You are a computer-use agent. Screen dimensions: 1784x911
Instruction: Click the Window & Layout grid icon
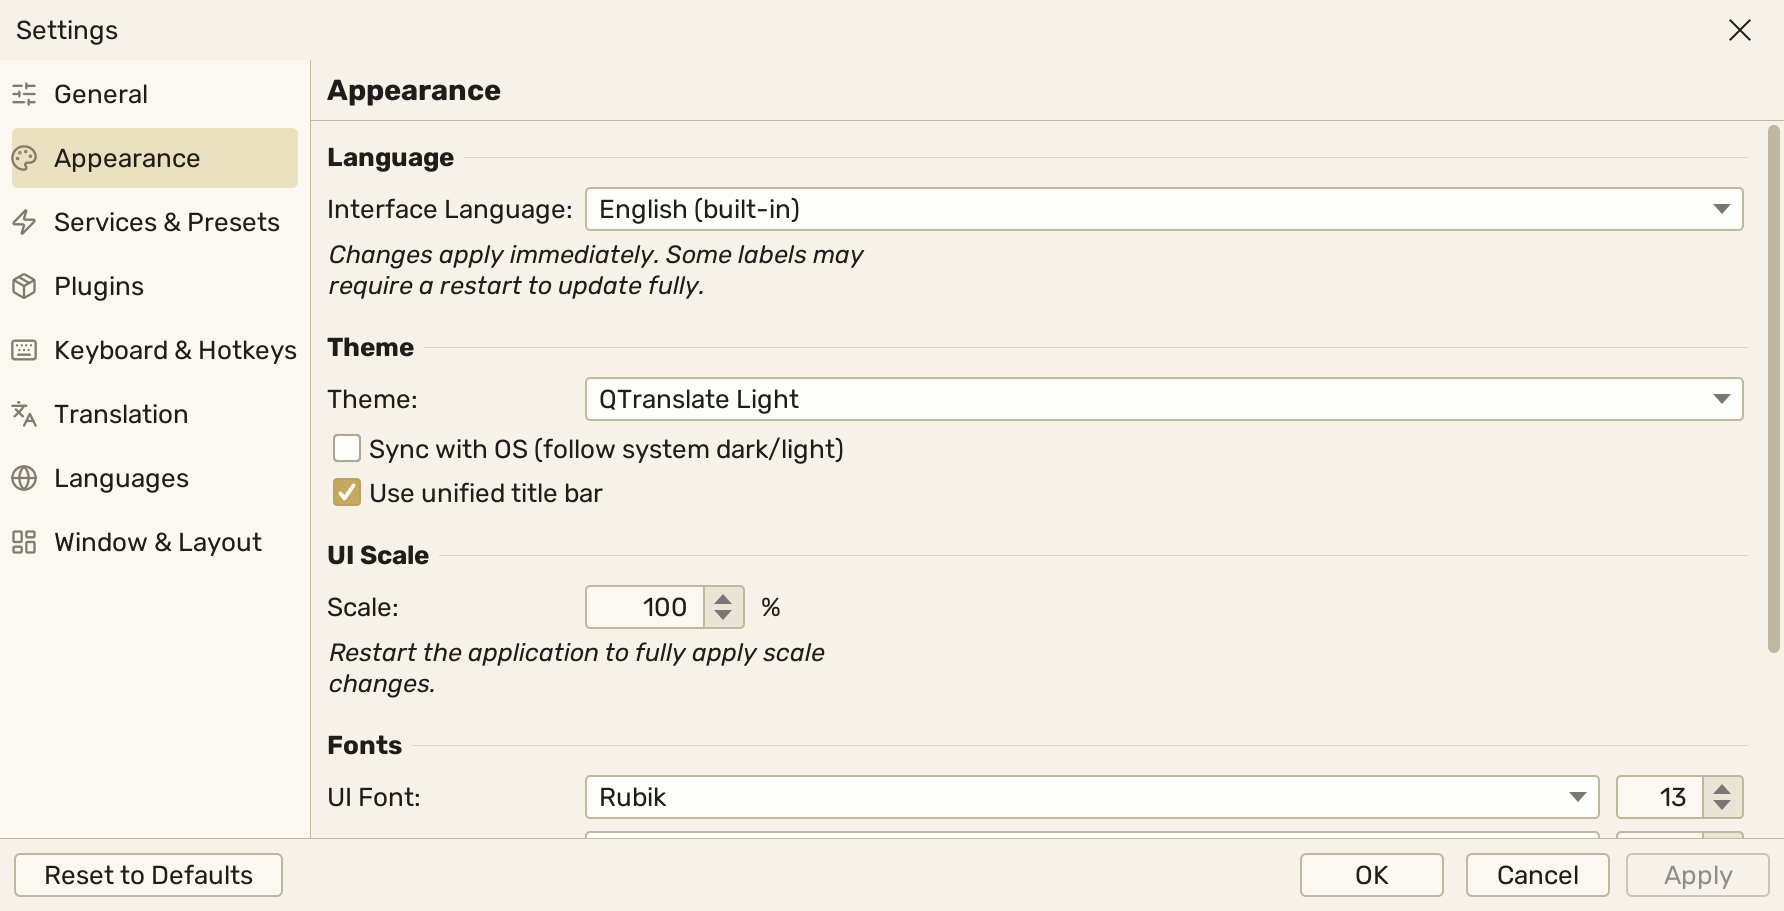[x=24, y=542]
